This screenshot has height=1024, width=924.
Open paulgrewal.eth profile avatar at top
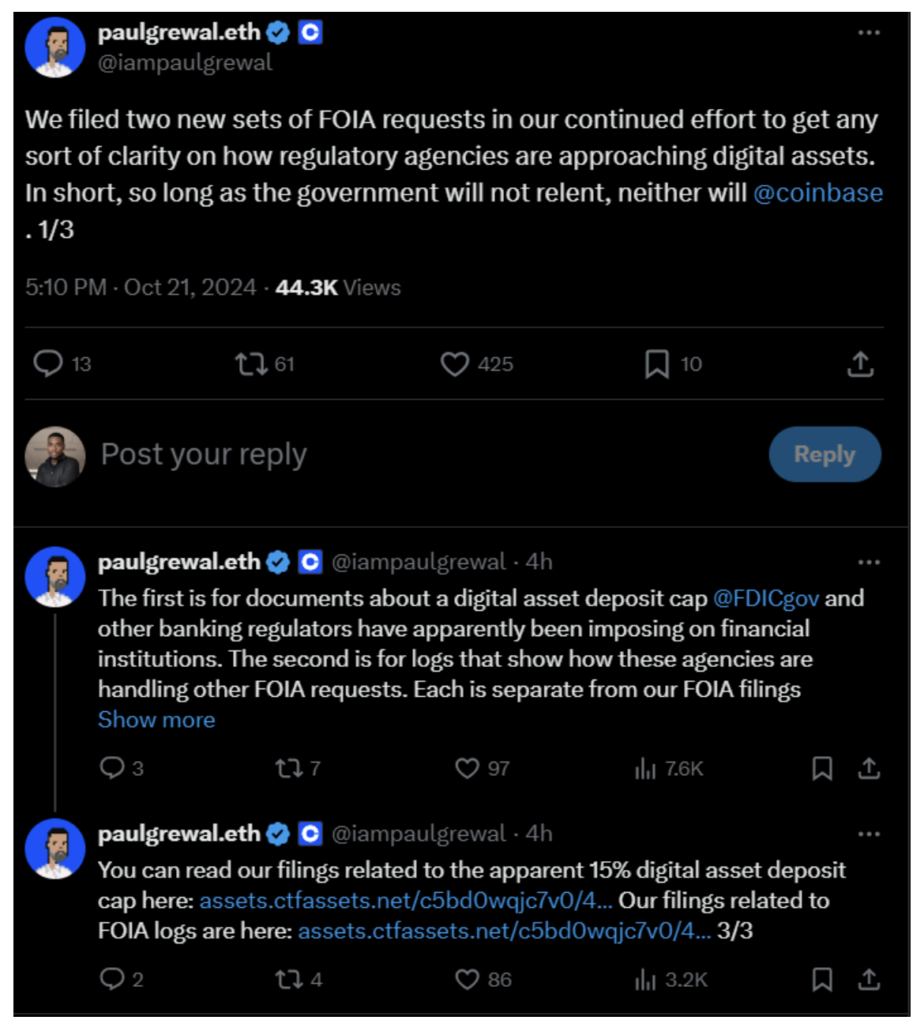pyautogui.click(x=54, y=47)
